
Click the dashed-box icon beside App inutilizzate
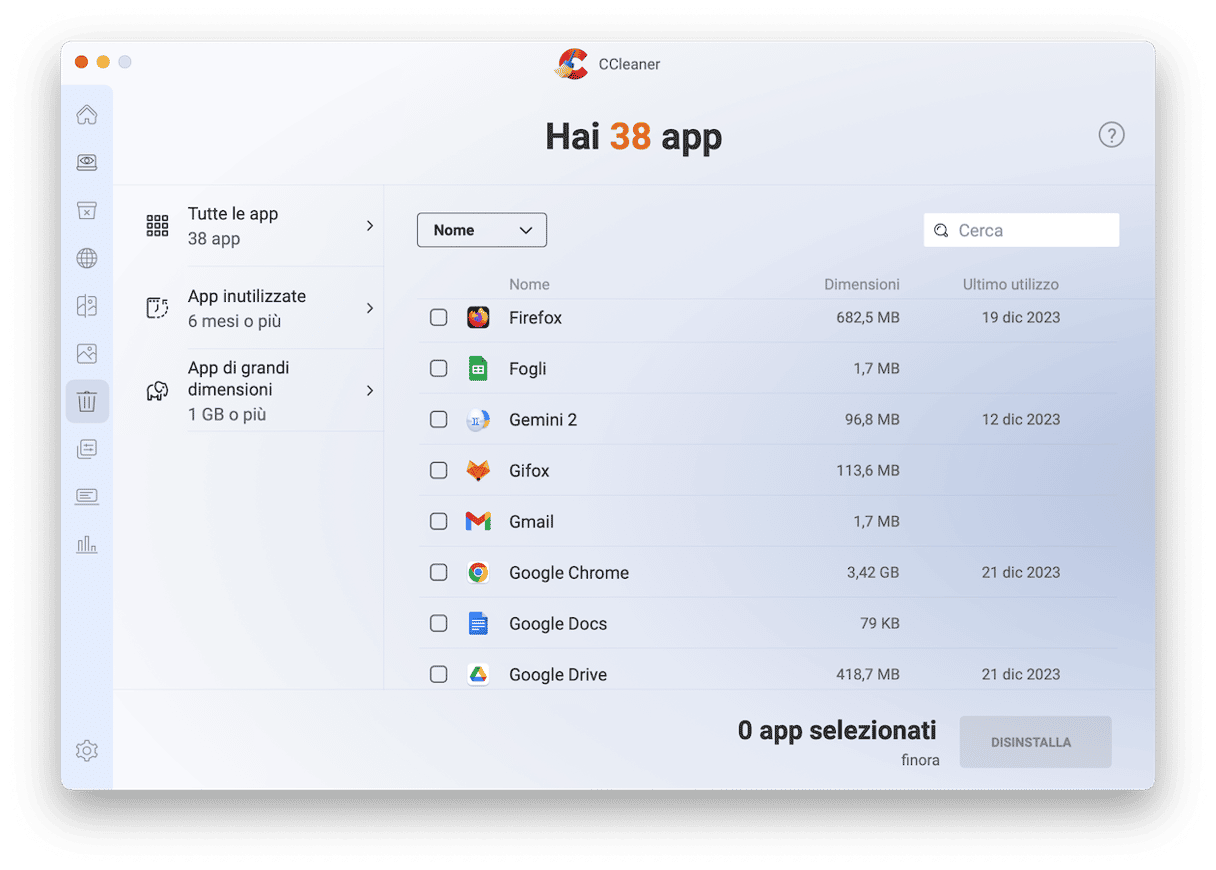(x=157, y=308)
